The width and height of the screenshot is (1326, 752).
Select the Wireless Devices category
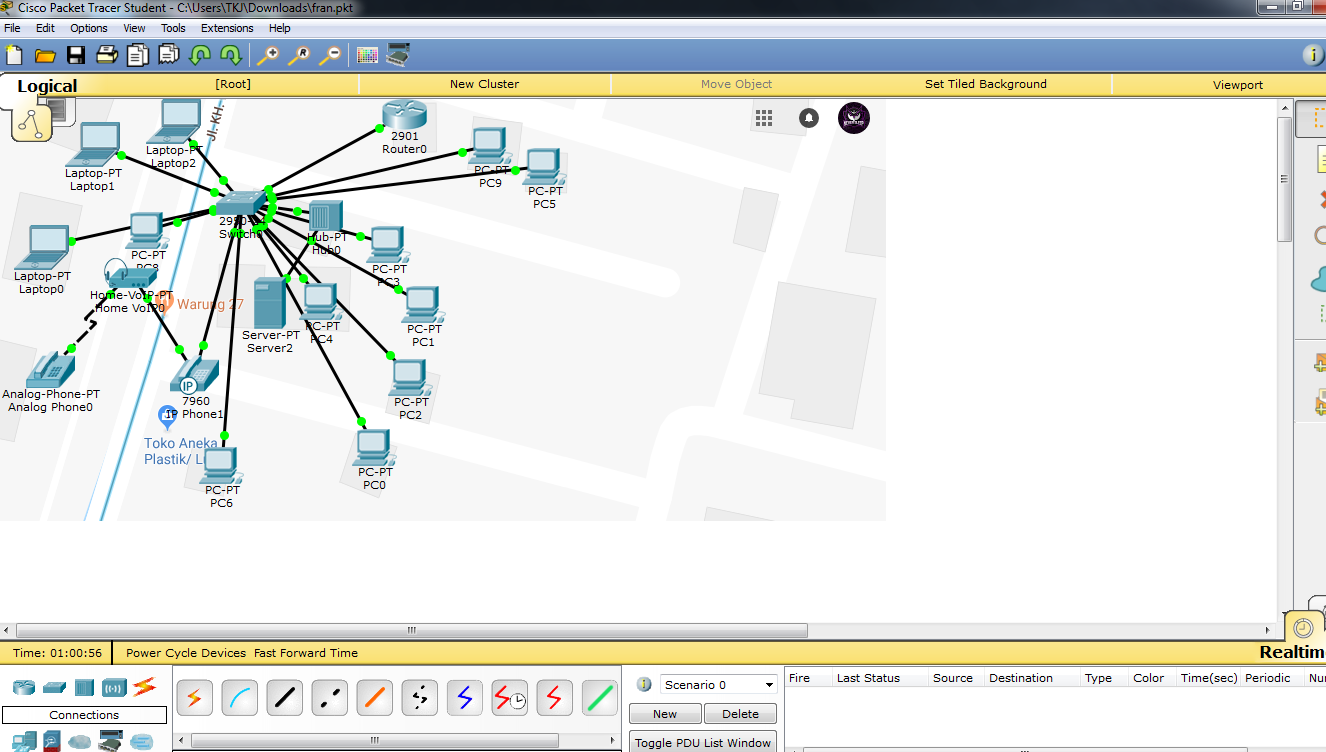click(x=114, y=687)
